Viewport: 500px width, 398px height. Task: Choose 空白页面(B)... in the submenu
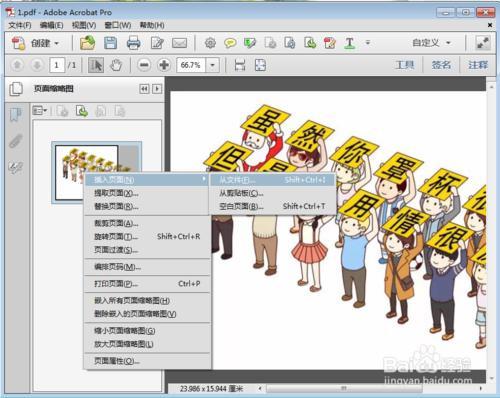tap(272, 206)
